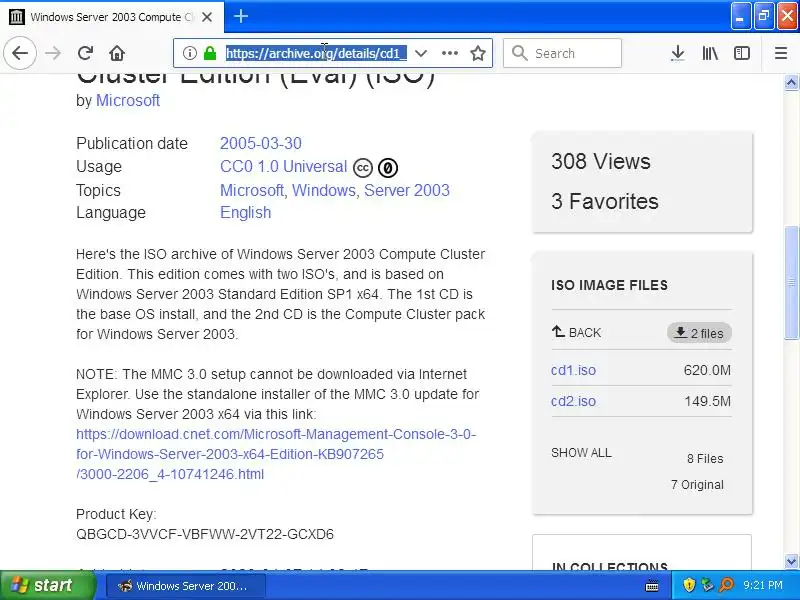Close the Windows Server 2003 tab

(x=207, y=17)
